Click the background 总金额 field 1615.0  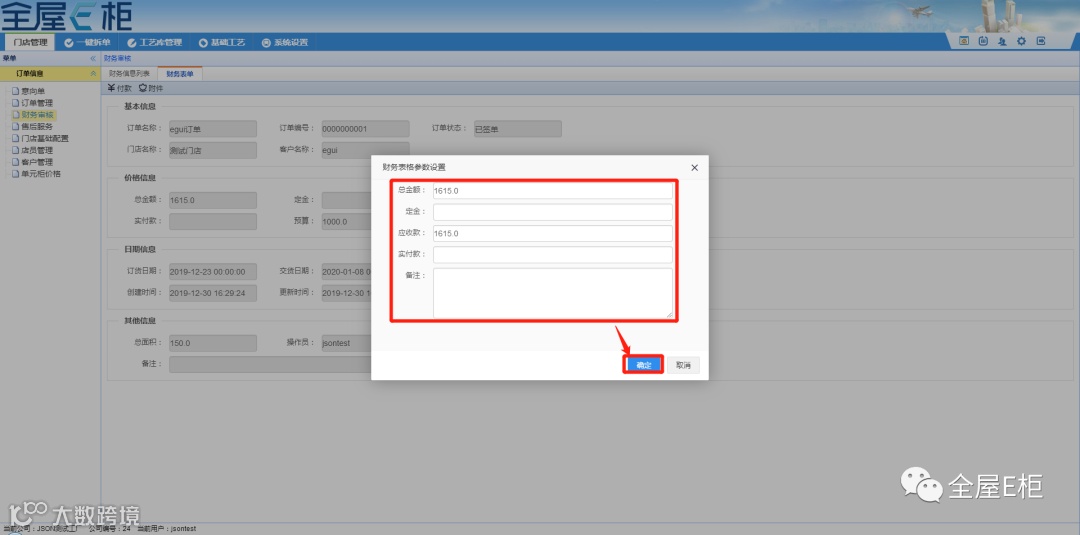[213, 200]
